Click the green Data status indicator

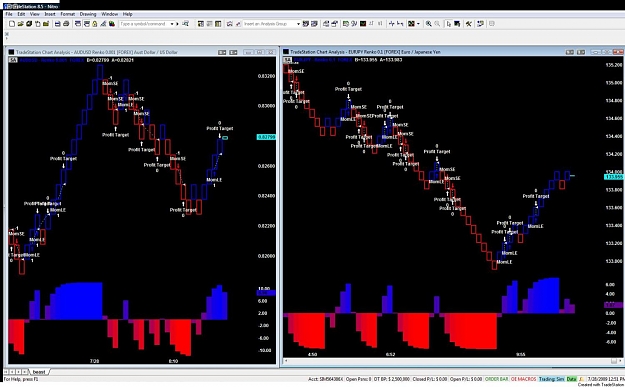[572, 379]
